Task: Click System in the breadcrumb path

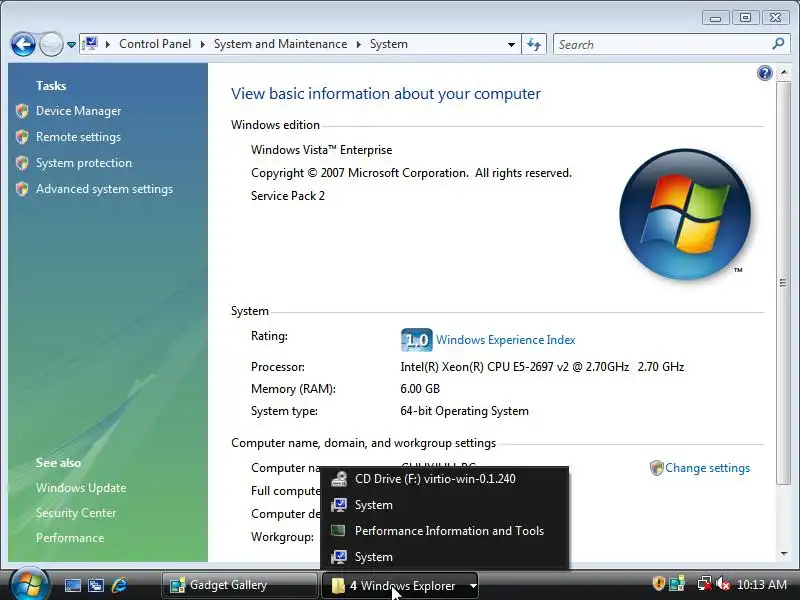Action: [x=389, y=44]
